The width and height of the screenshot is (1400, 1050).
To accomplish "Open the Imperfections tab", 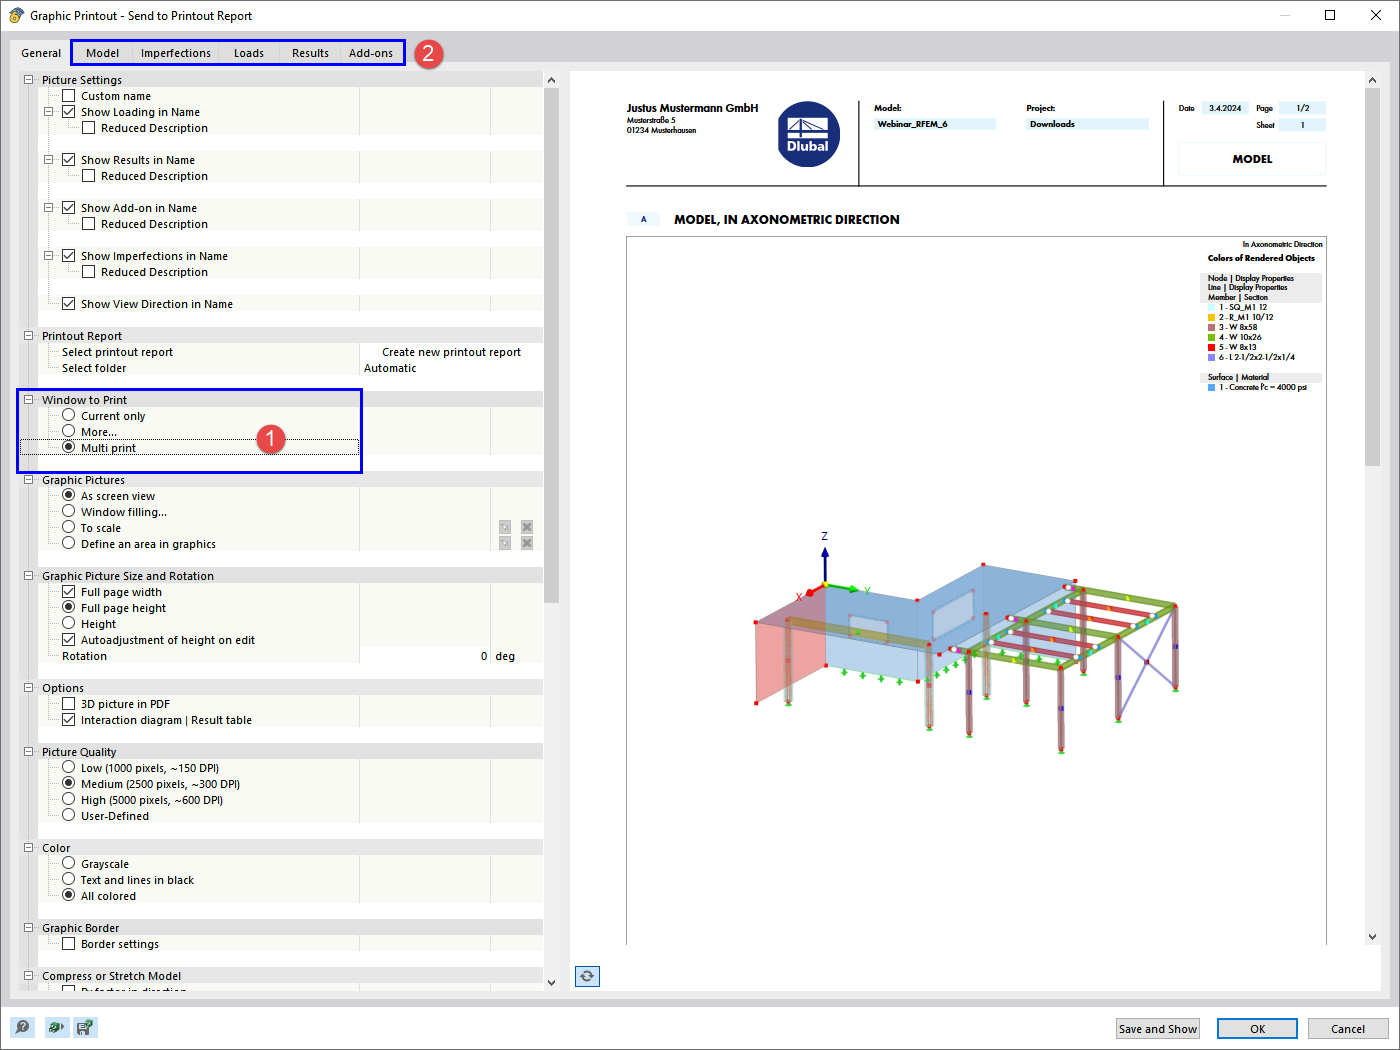I will (x=176, y=53).
